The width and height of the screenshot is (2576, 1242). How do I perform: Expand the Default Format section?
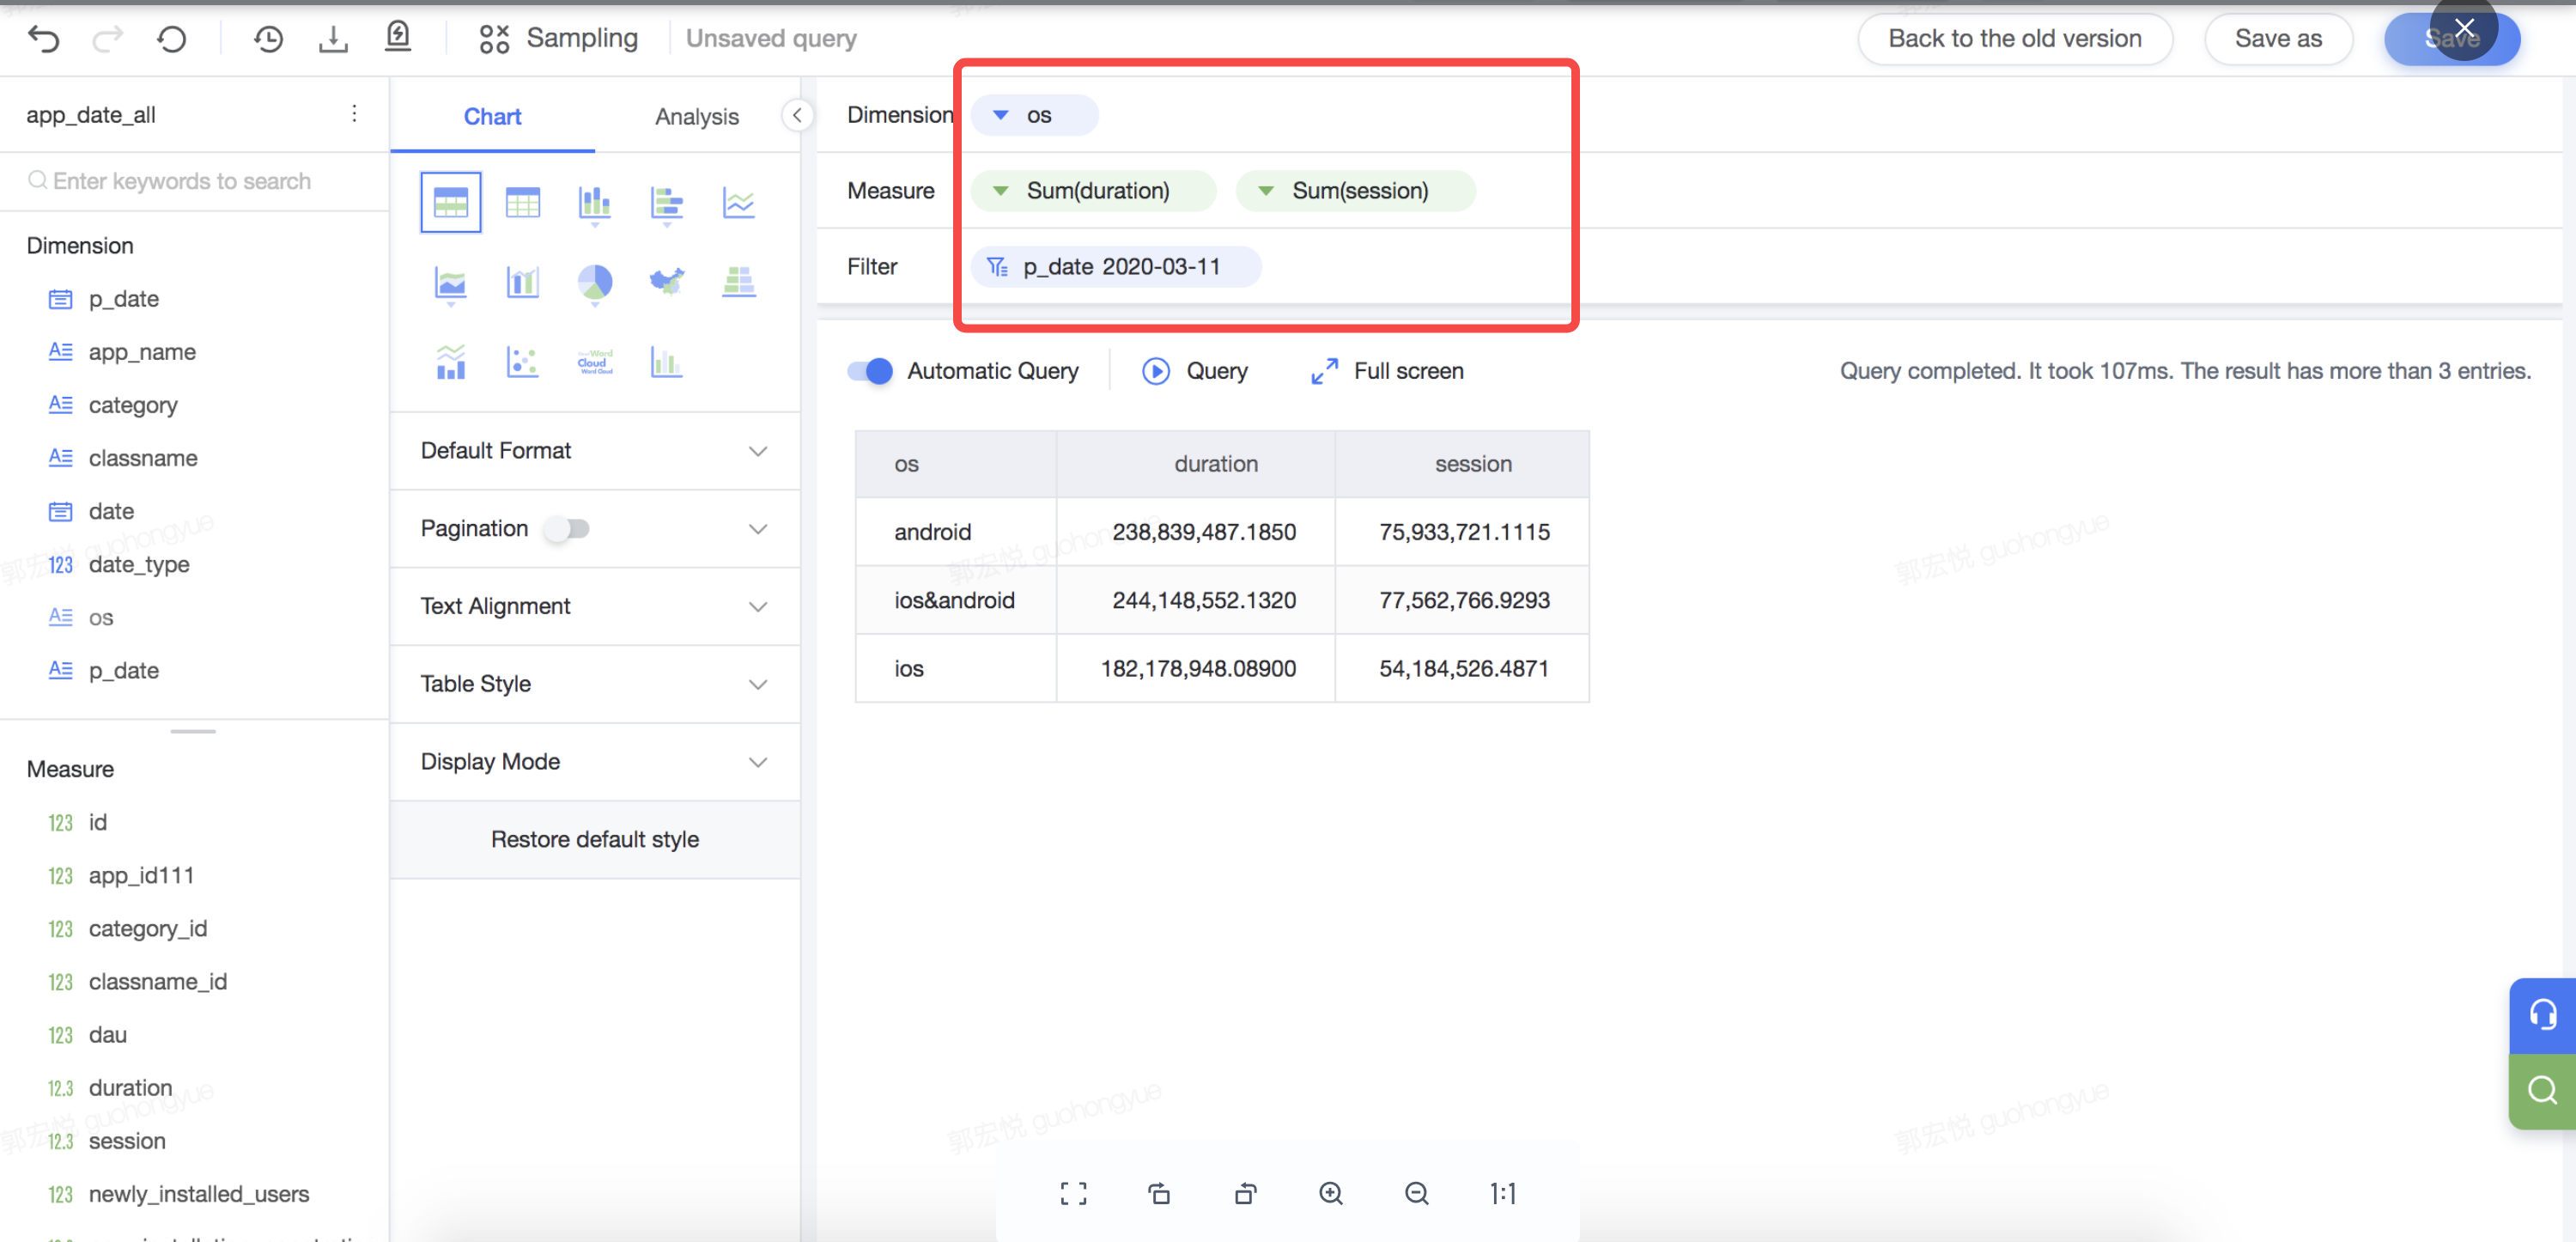(595, 451)
